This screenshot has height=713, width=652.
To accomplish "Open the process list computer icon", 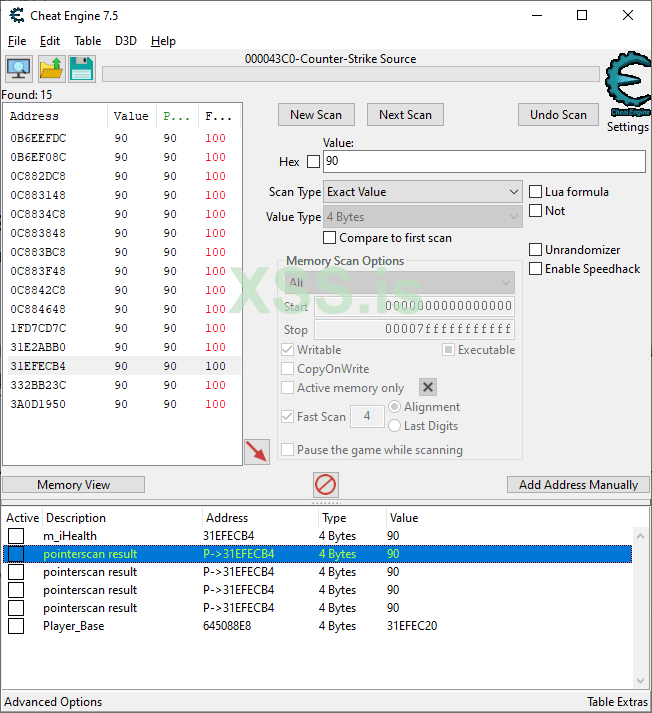I will click(x=19, y=69).
